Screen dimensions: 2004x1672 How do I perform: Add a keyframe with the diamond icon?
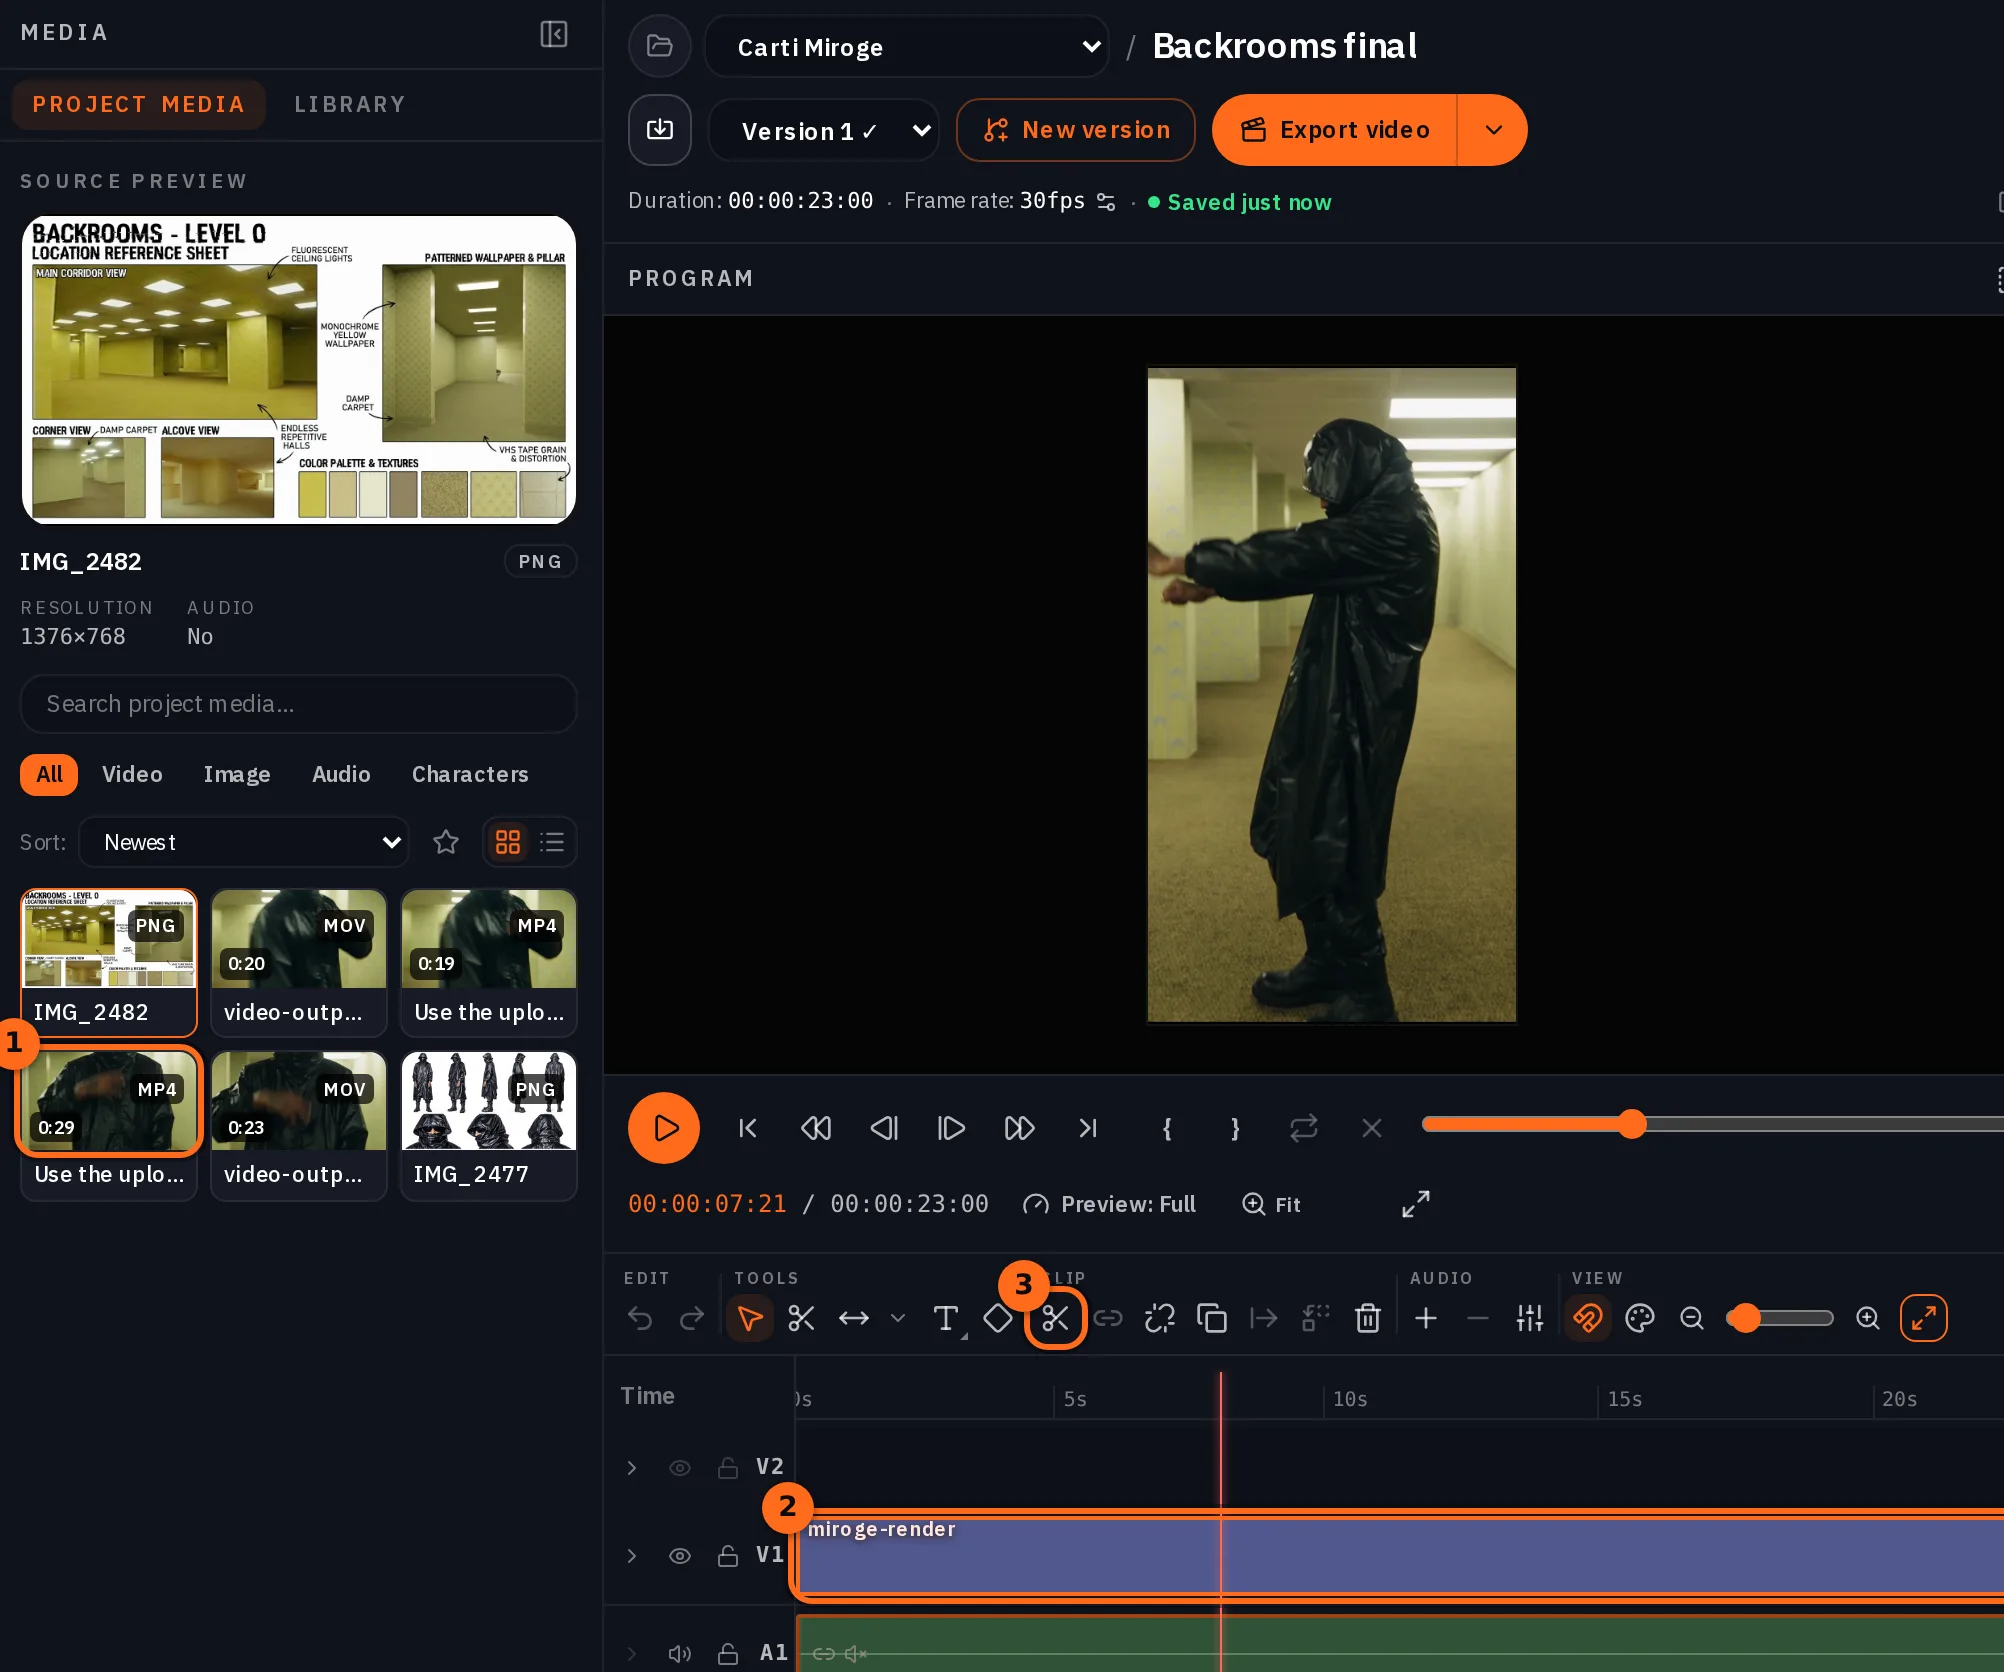click(998, 1318)
